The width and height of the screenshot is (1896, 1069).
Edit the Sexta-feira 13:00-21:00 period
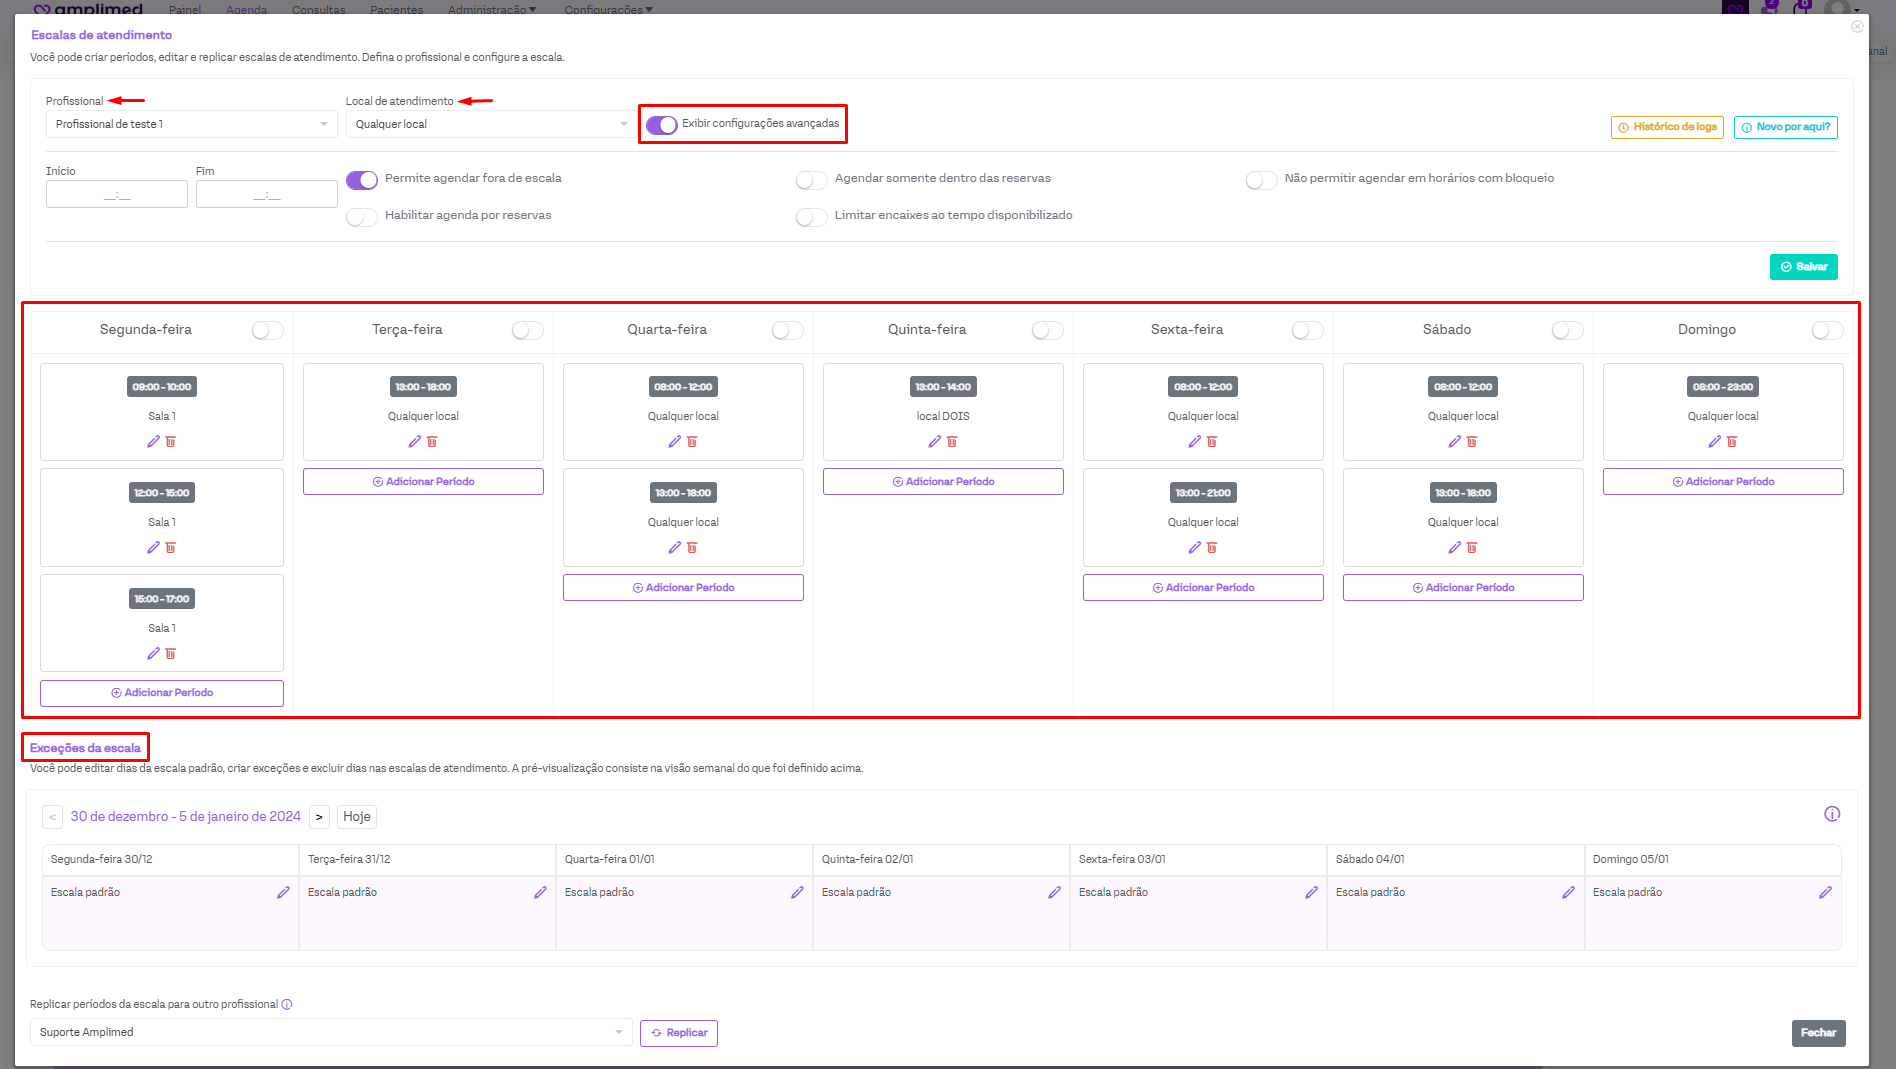pyautogui.click(x=1194, y=548)
